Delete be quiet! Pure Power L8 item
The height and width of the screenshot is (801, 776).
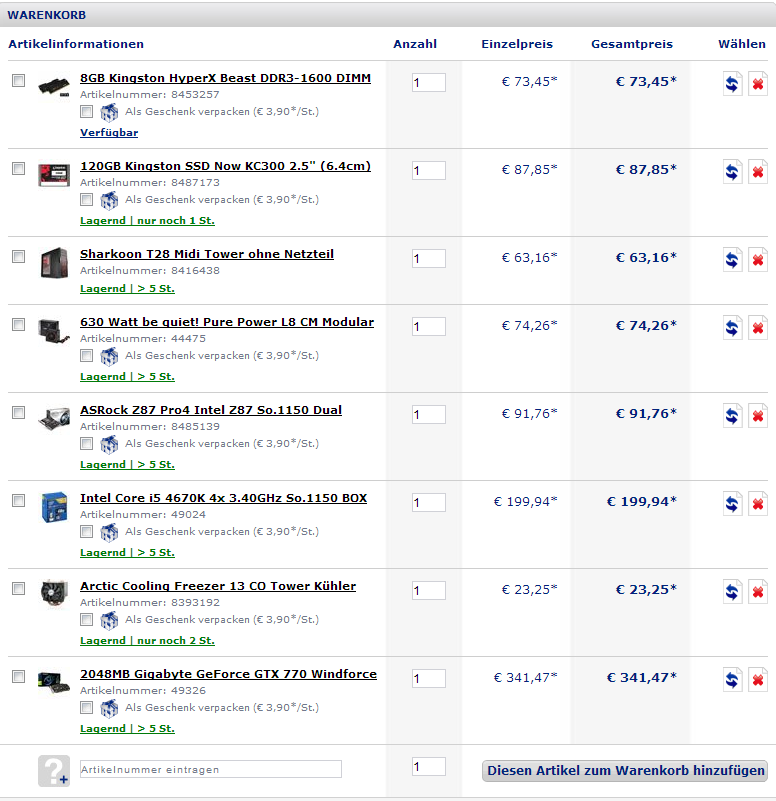click(758, 327)
